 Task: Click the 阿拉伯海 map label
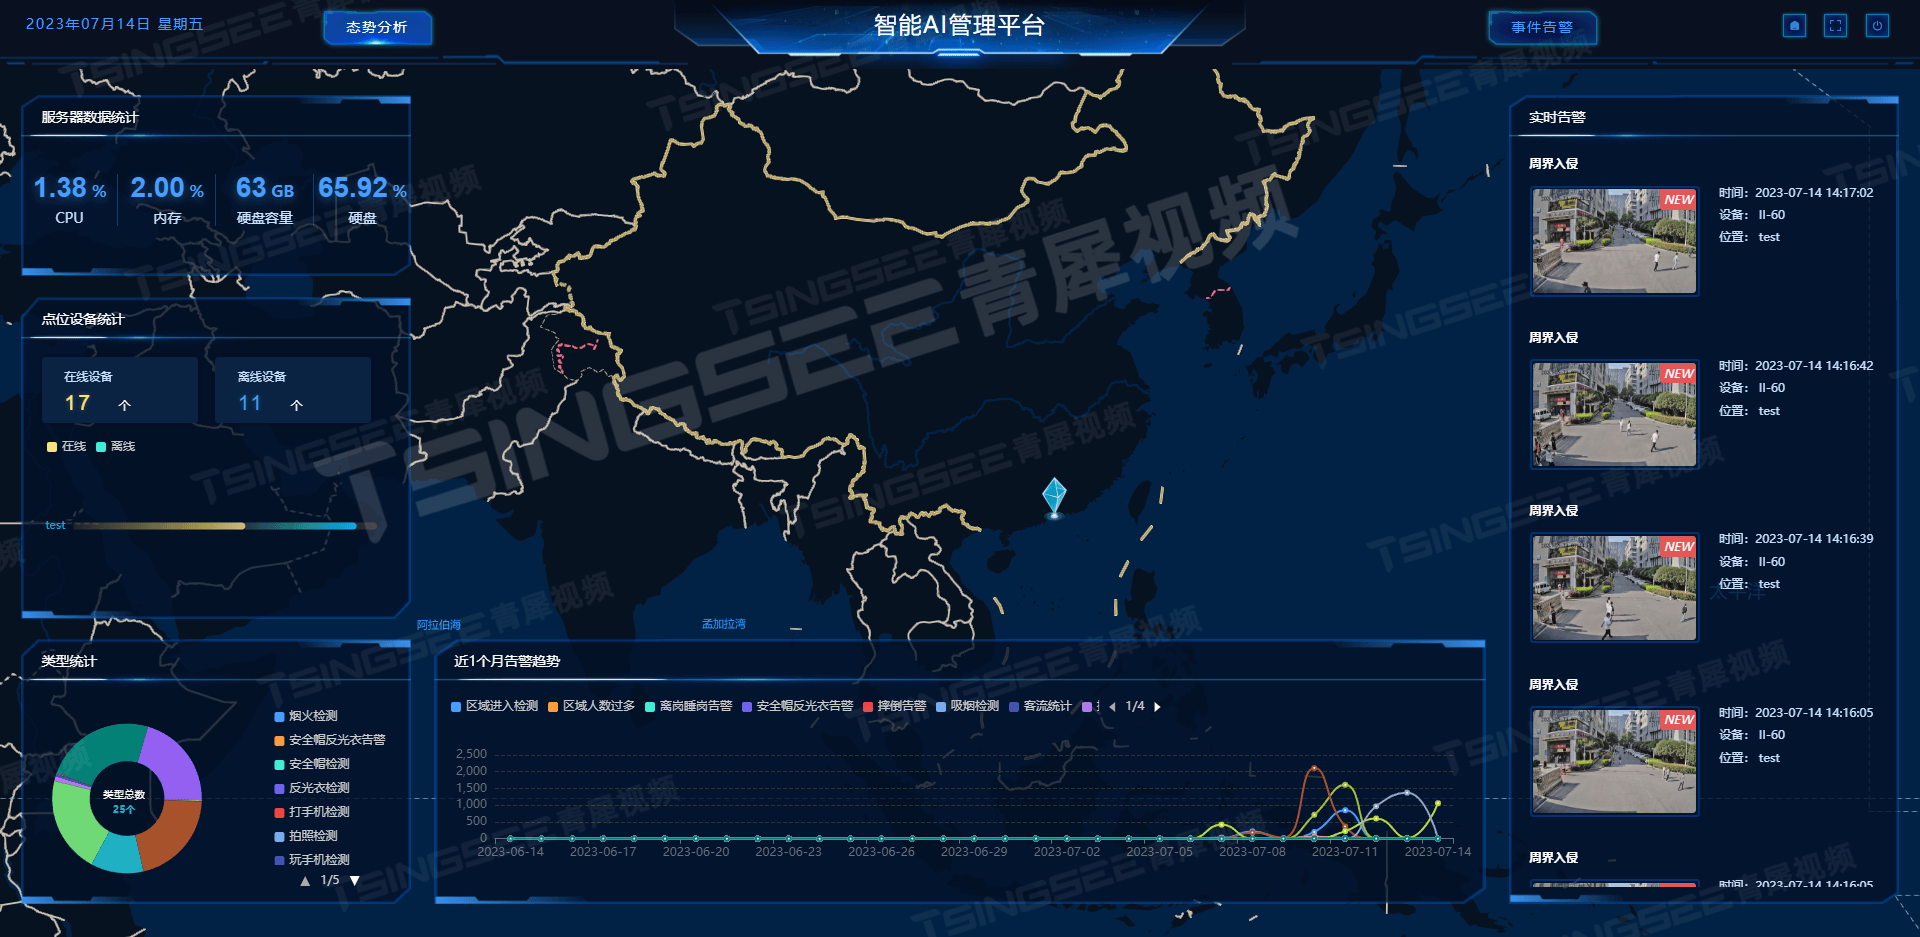click(x=439, y=625)
